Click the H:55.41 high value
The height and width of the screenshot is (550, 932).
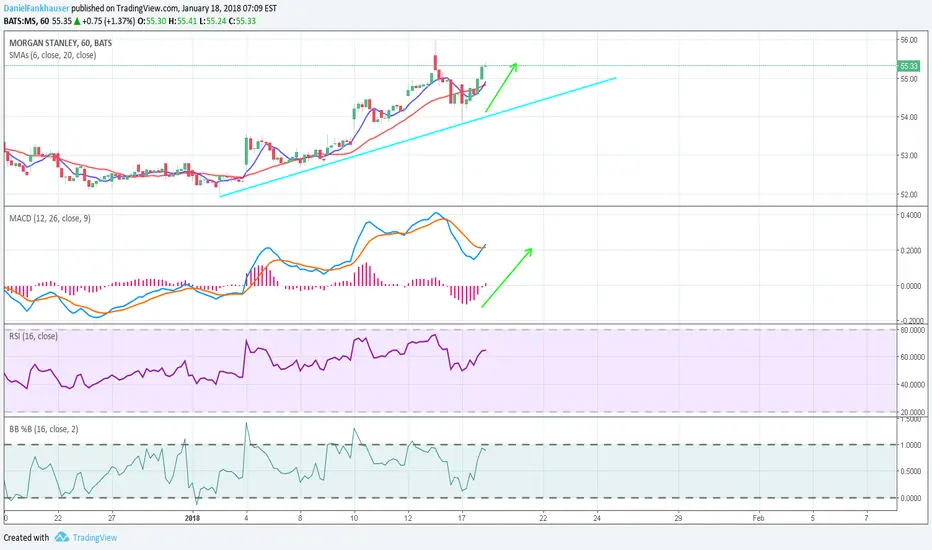182,21
